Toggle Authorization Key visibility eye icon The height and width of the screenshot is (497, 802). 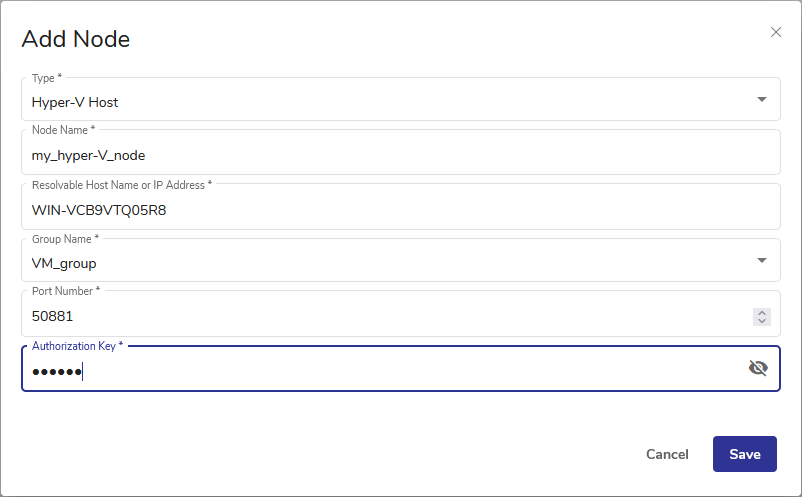pyautogui.click(x=758, y=368)
